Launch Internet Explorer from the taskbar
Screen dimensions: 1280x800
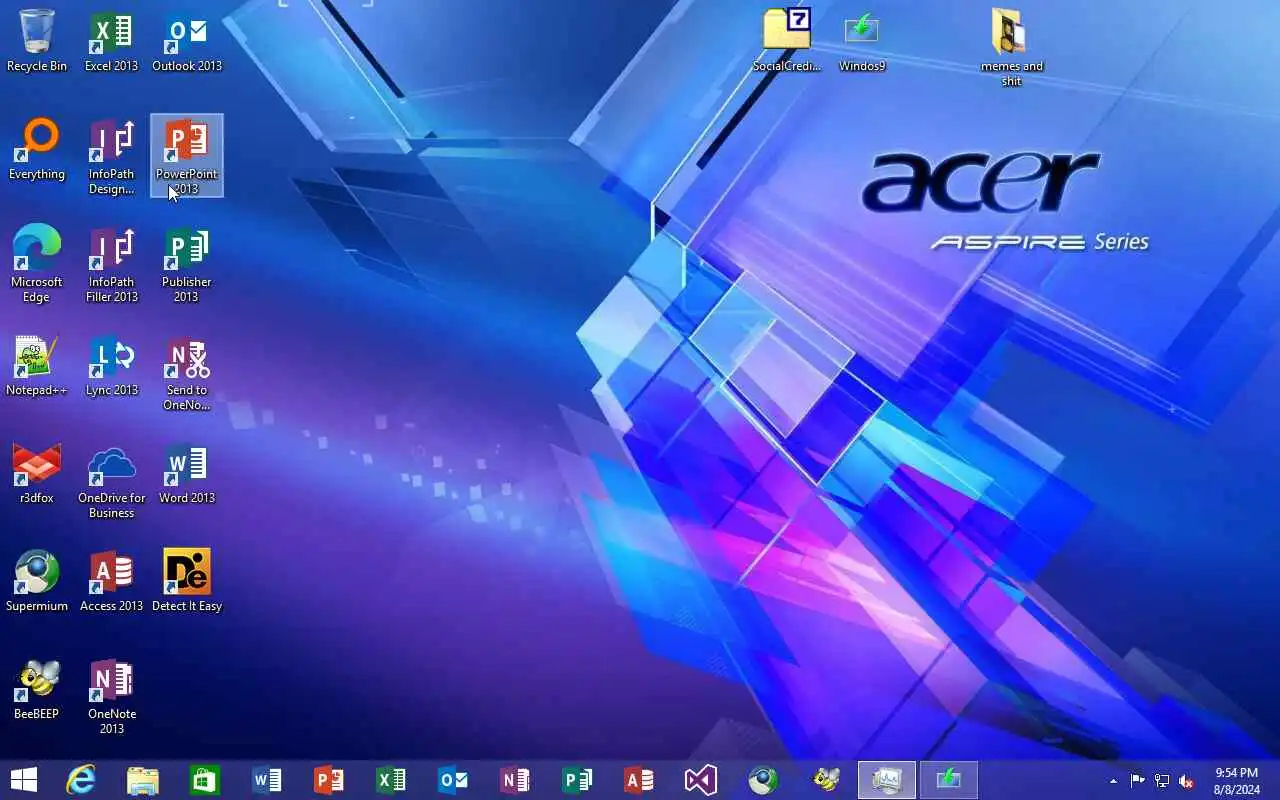click(x=81, y=780)
